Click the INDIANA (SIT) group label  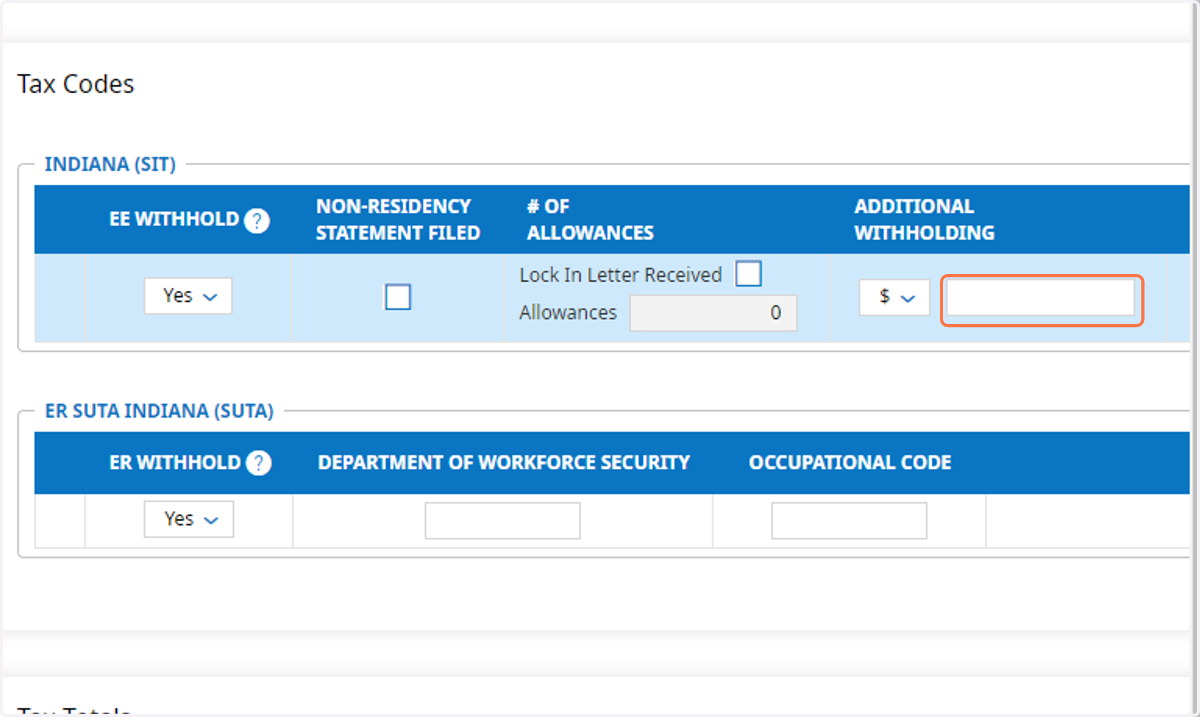coord(110,164)
